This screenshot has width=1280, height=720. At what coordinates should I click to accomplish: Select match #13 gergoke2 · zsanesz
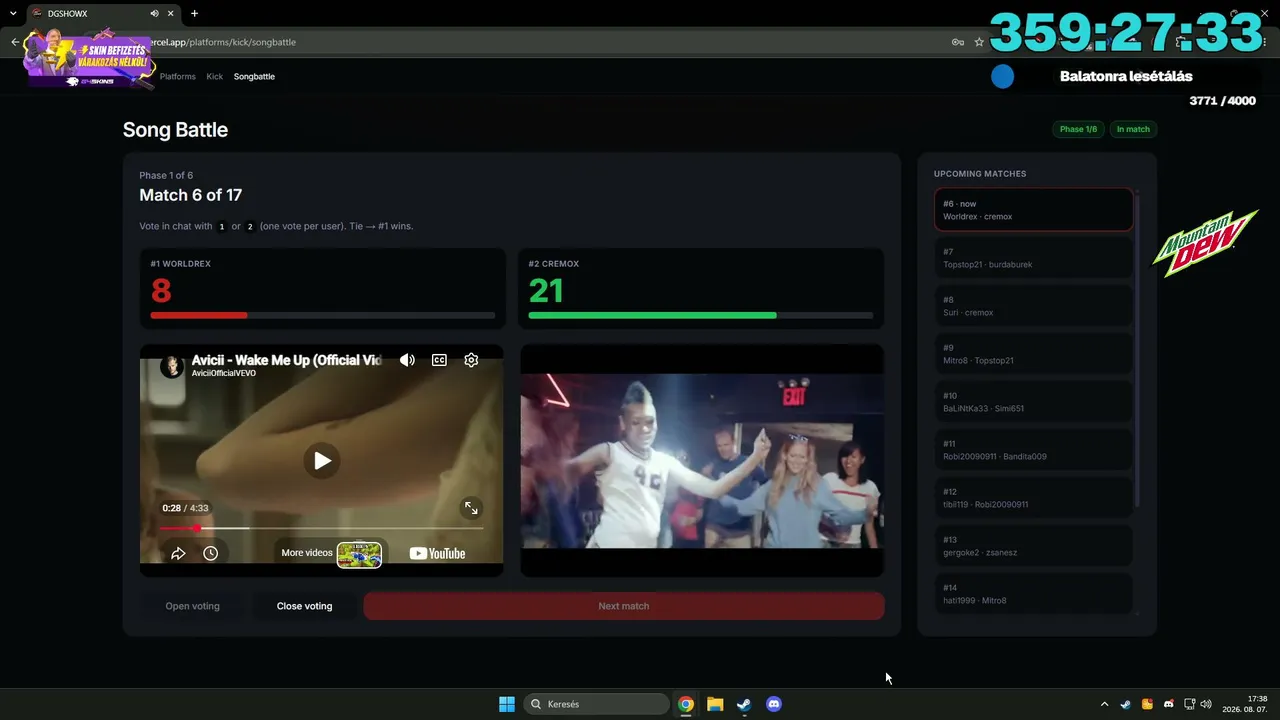coord(1034,546)
